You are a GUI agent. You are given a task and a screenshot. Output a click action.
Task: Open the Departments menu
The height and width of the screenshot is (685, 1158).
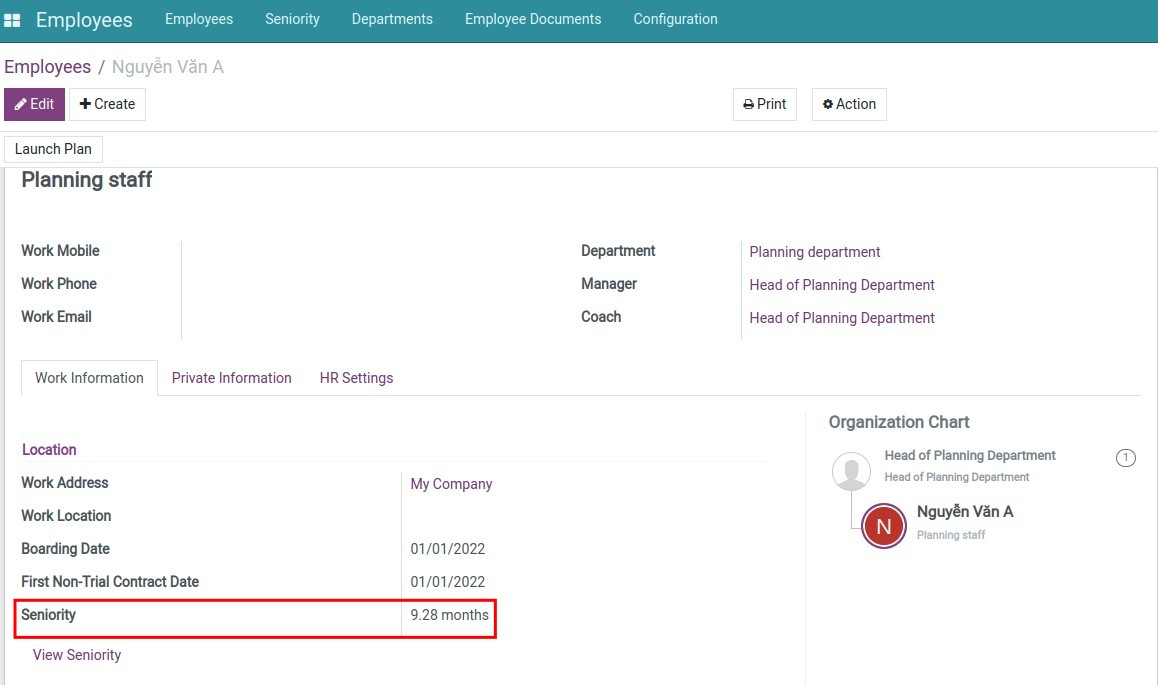pos(391,19)
